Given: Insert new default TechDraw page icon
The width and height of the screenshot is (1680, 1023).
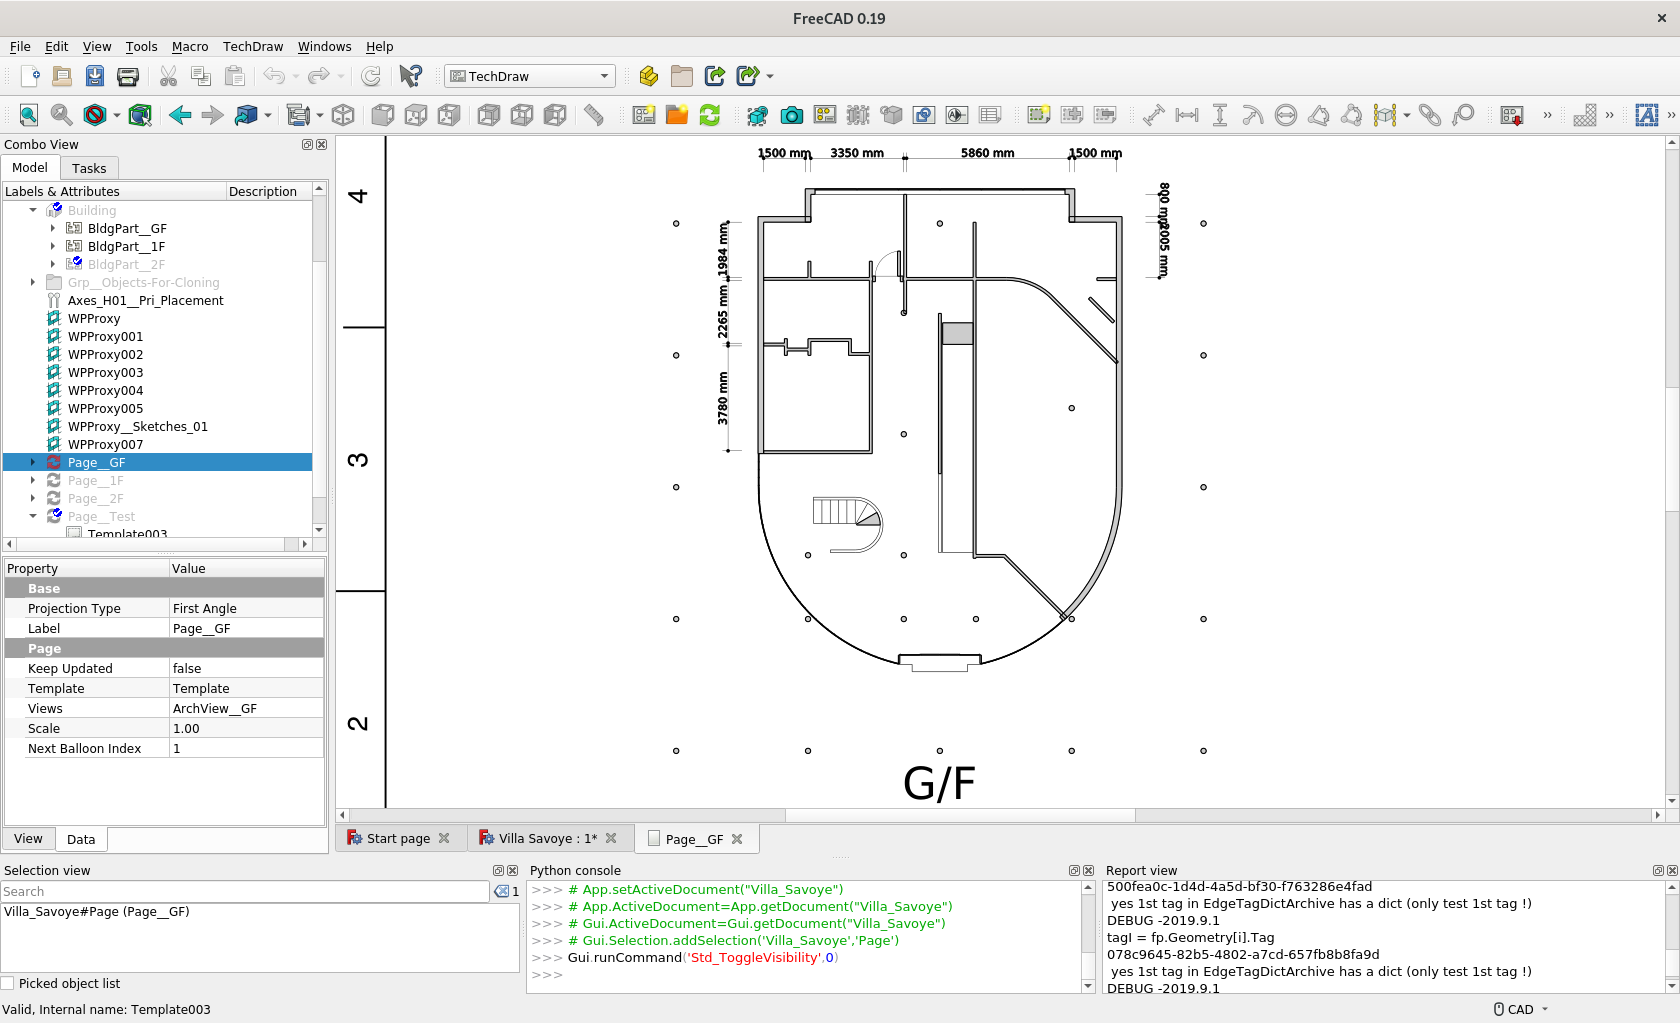Looking at the screenshot, I should click(x=644, y=115).
